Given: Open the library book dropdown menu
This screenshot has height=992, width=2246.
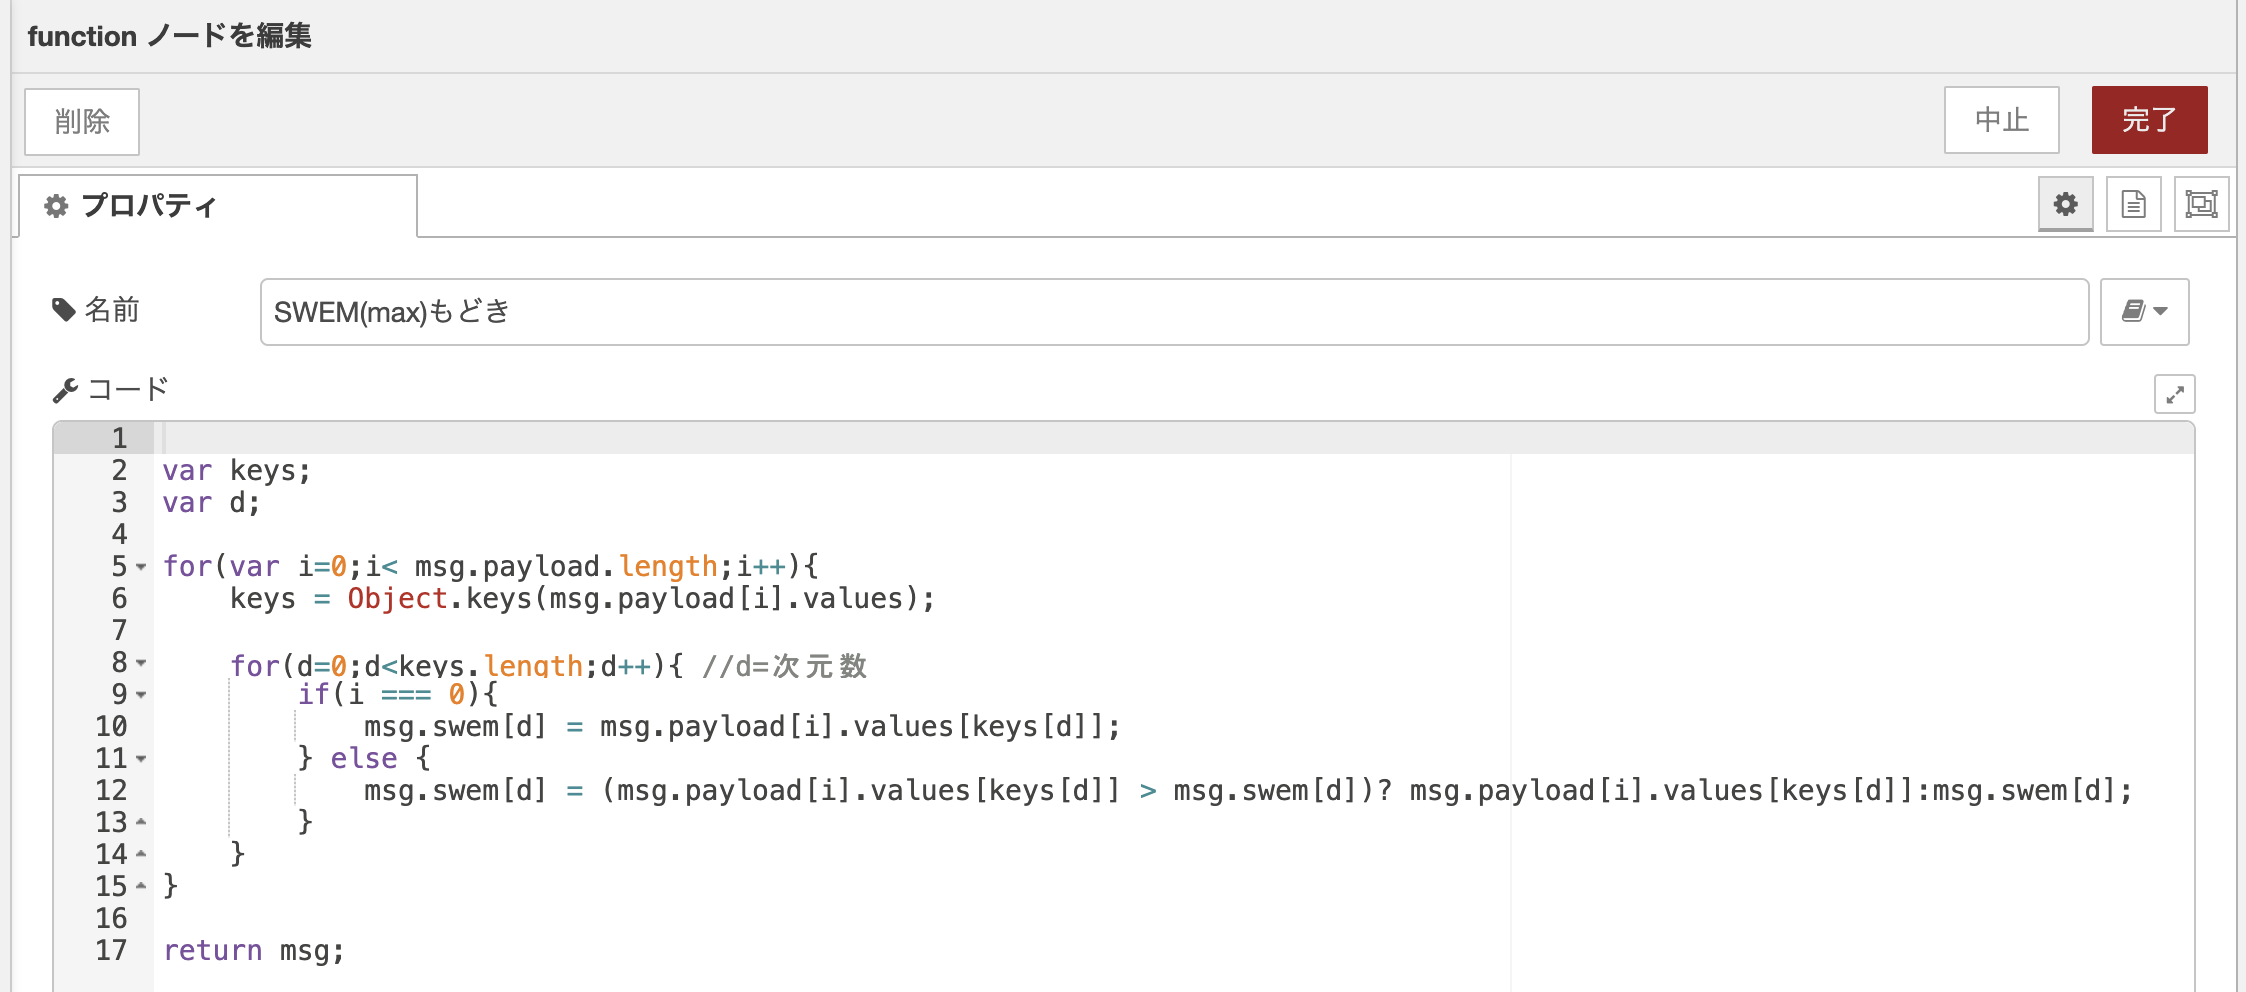Looking at the screenshot, I should pyautogui.click(x=2144, y=312).
